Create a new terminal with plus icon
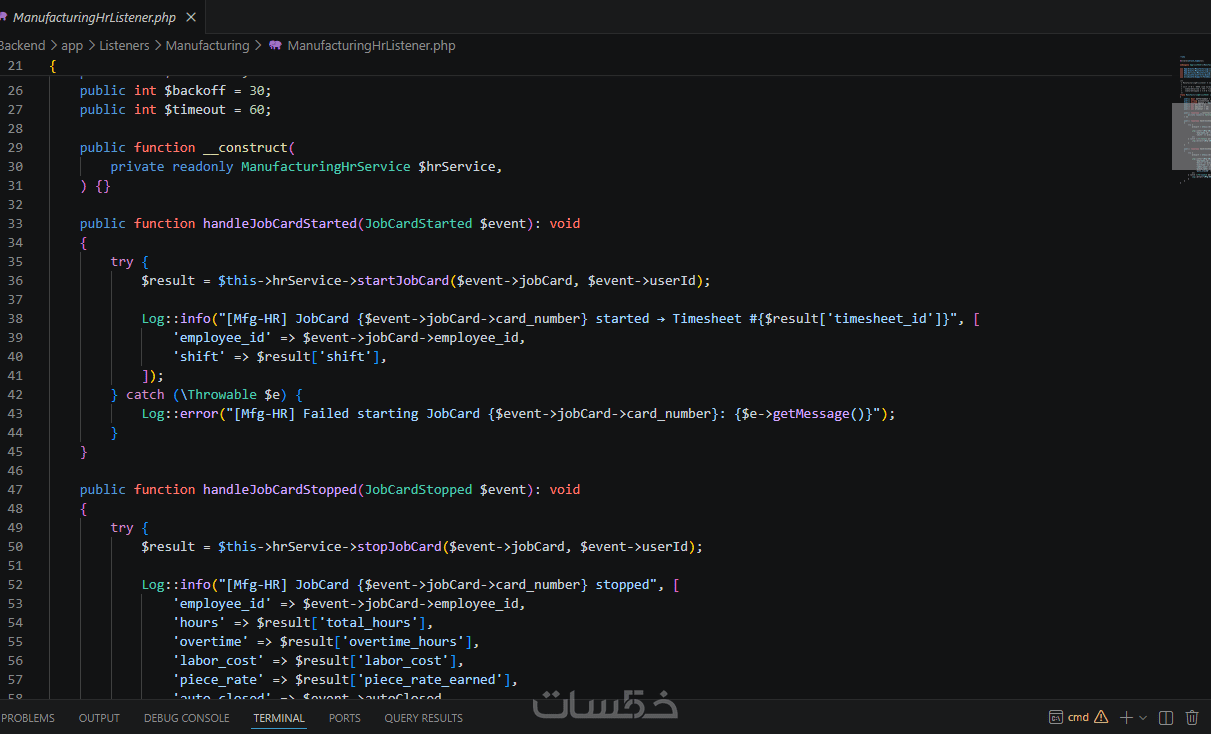Screen dimensions: 1211x734 pos(1126,717)
